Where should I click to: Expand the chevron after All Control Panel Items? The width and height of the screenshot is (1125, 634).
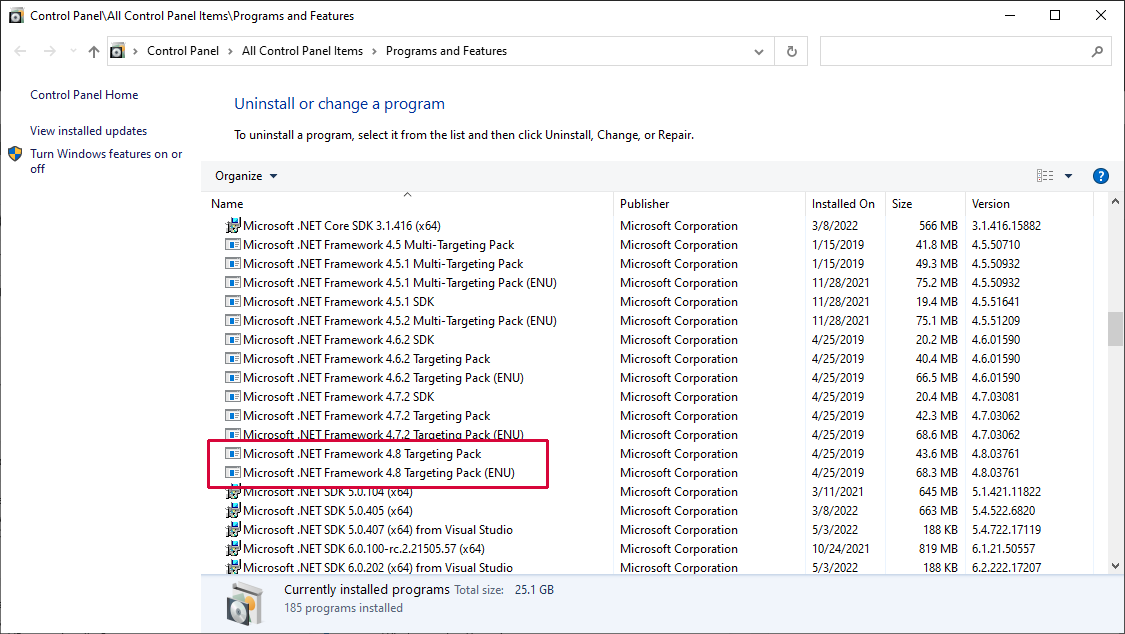click(375, 51)
